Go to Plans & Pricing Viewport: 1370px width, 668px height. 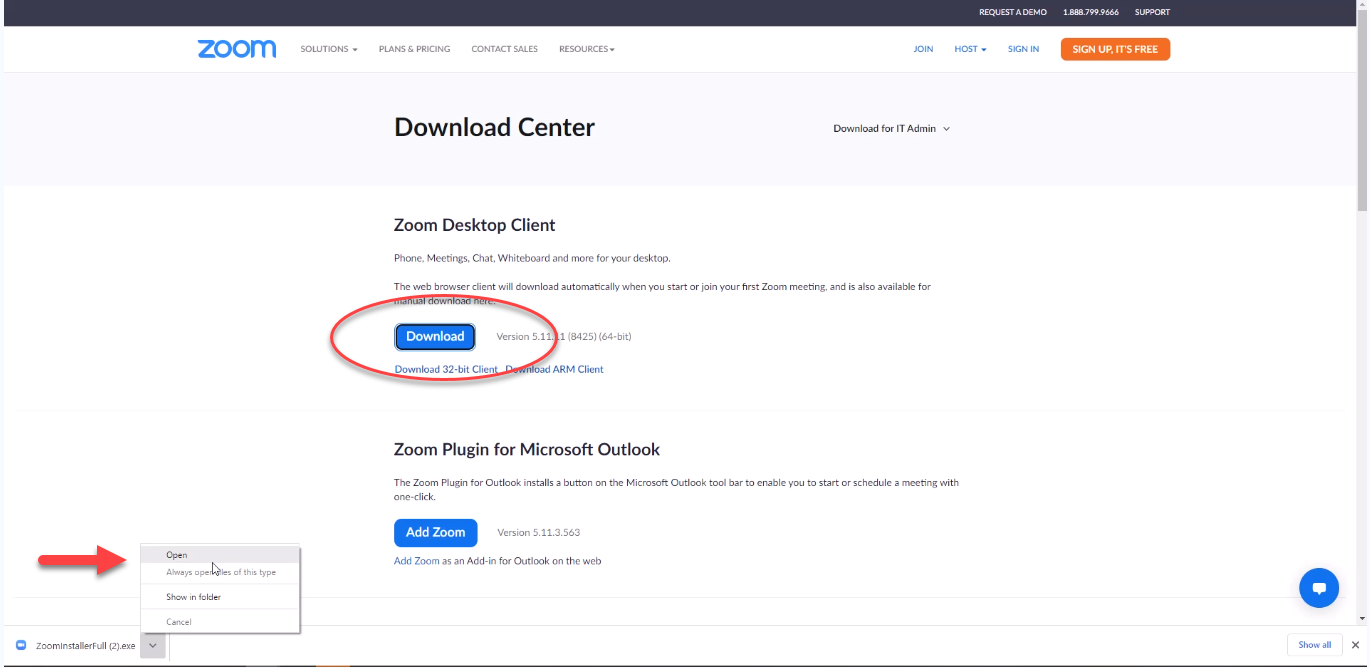[414, 49]
